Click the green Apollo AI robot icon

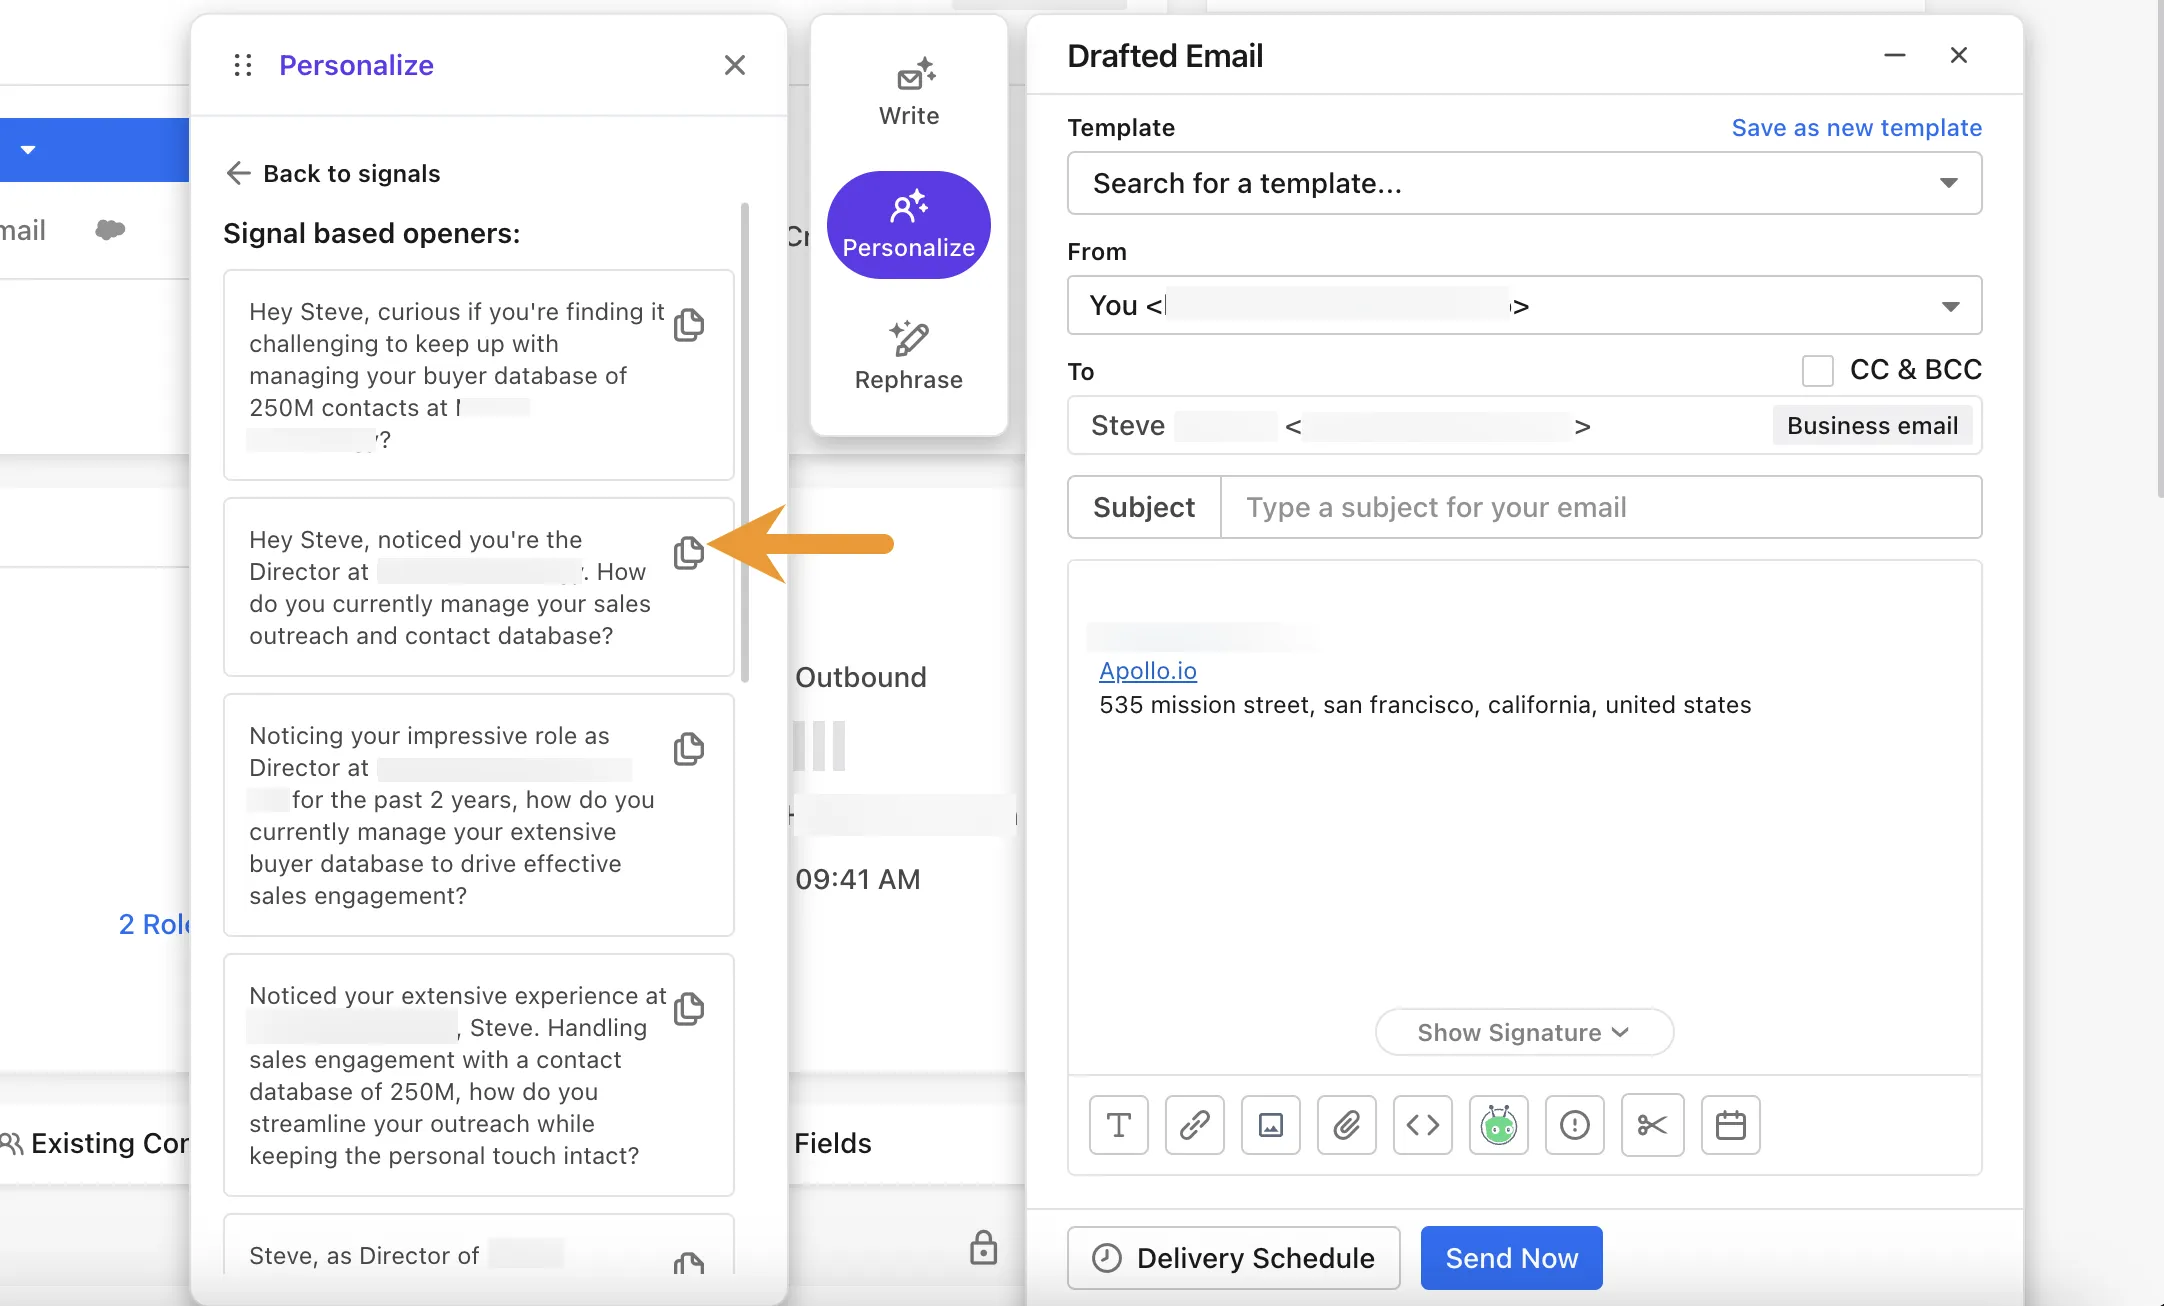pyautogui.click(x=1498, y=1125)
